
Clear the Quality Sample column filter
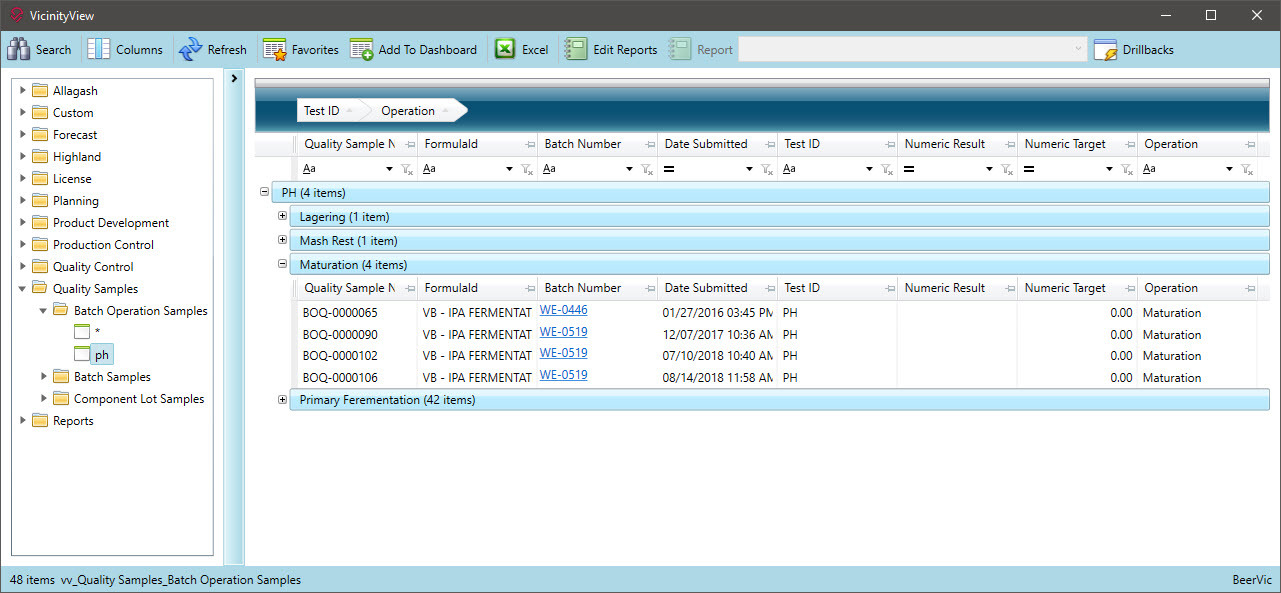point(407,170)
